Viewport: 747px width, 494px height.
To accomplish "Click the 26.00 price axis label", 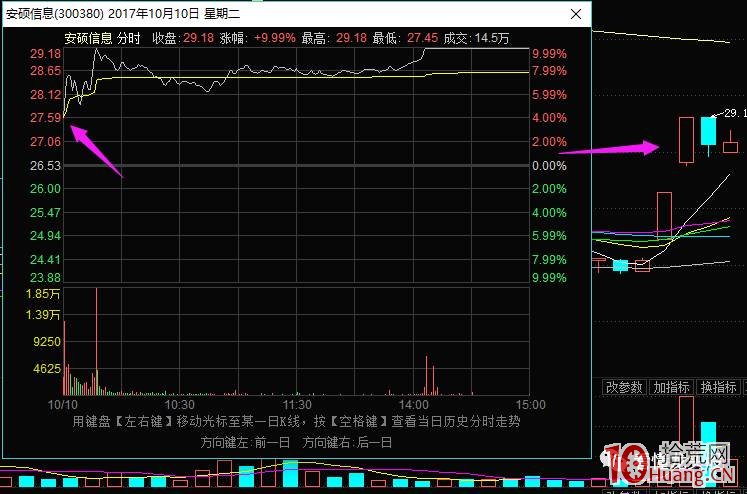I will click(46, 189).
